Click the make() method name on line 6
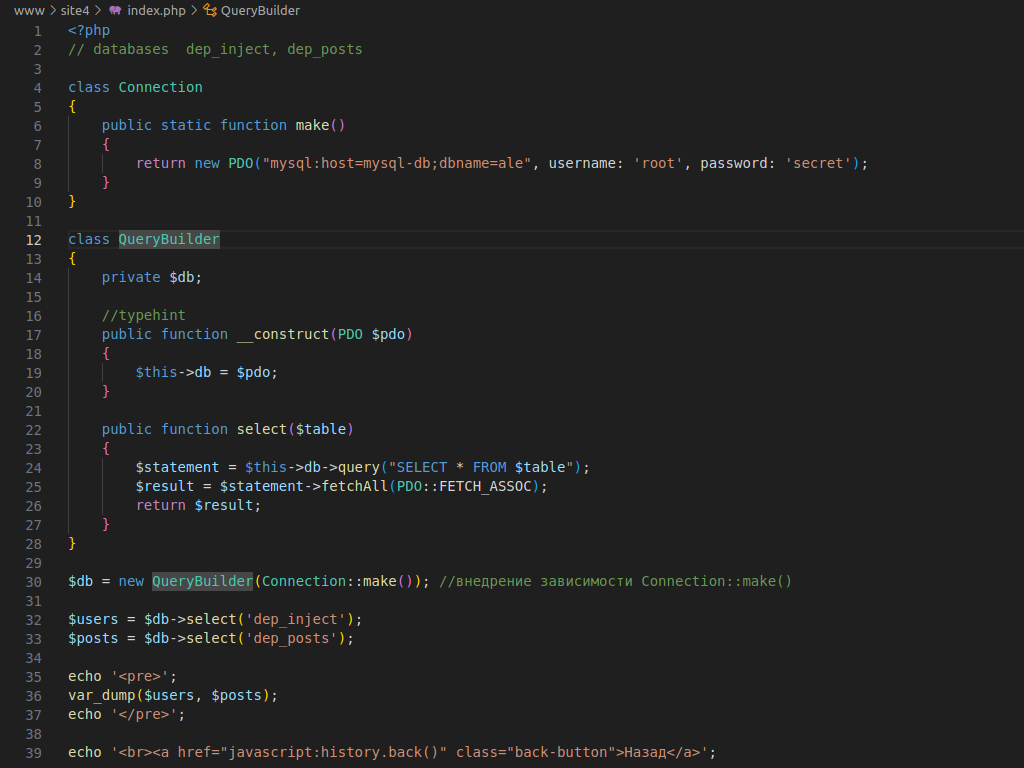Screen dimensions: 1024x768 (312, 125)
